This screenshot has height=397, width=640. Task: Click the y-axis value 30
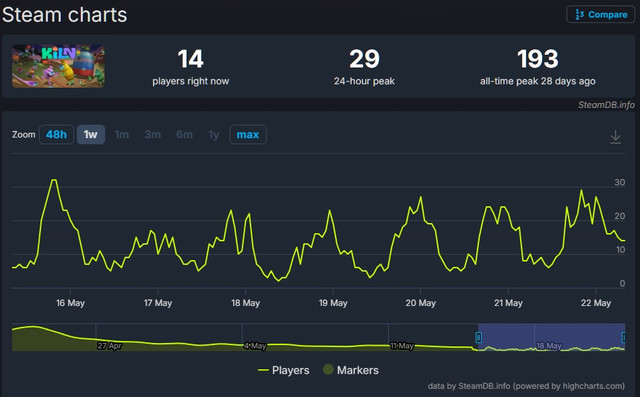[x=619, y=182]
